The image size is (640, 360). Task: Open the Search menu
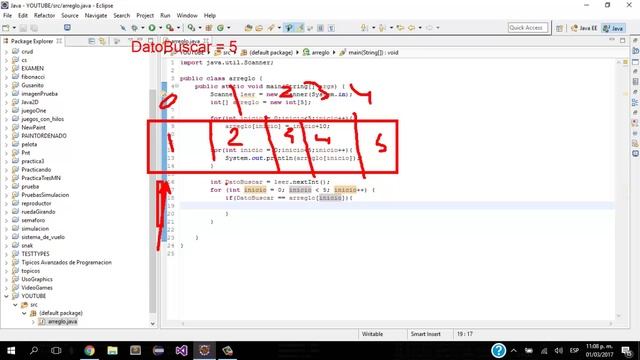(x=122, y=16)
